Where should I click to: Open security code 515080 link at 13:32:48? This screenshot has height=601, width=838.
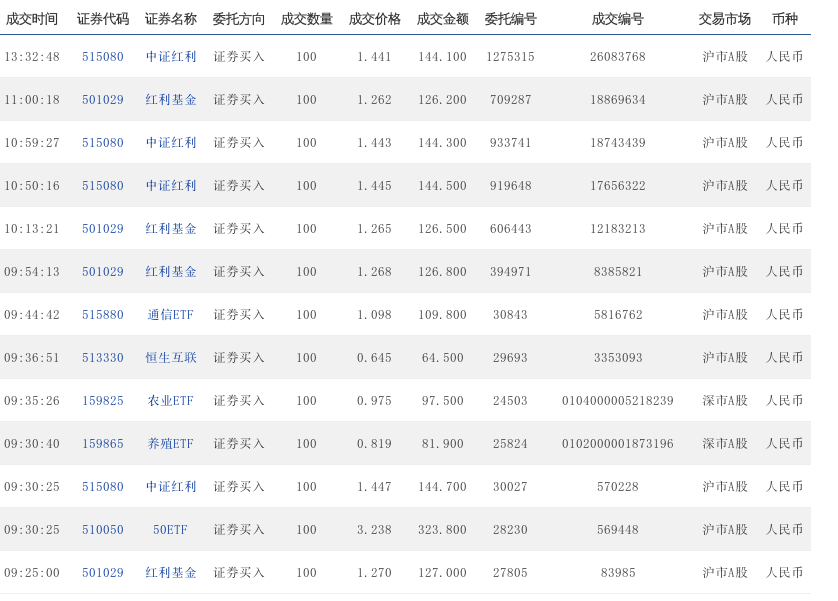tap(103, 57)
